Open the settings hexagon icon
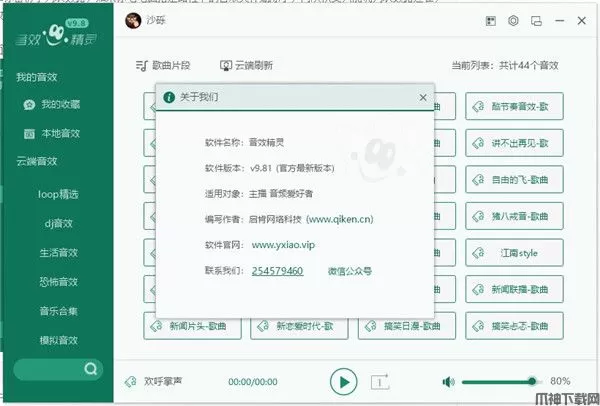The height and width of the screenshot is (406, 600). tap(514, 21)
